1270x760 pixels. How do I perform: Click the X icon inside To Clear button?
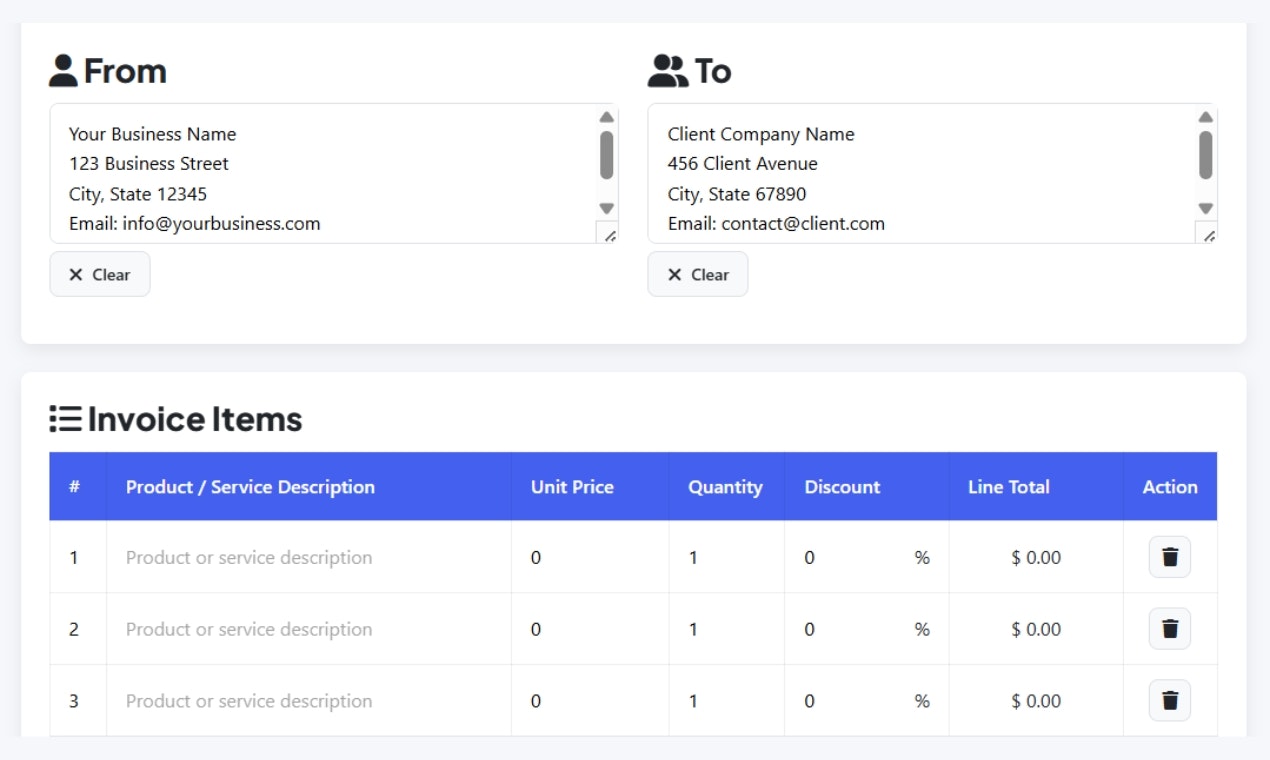pos(675,274)
